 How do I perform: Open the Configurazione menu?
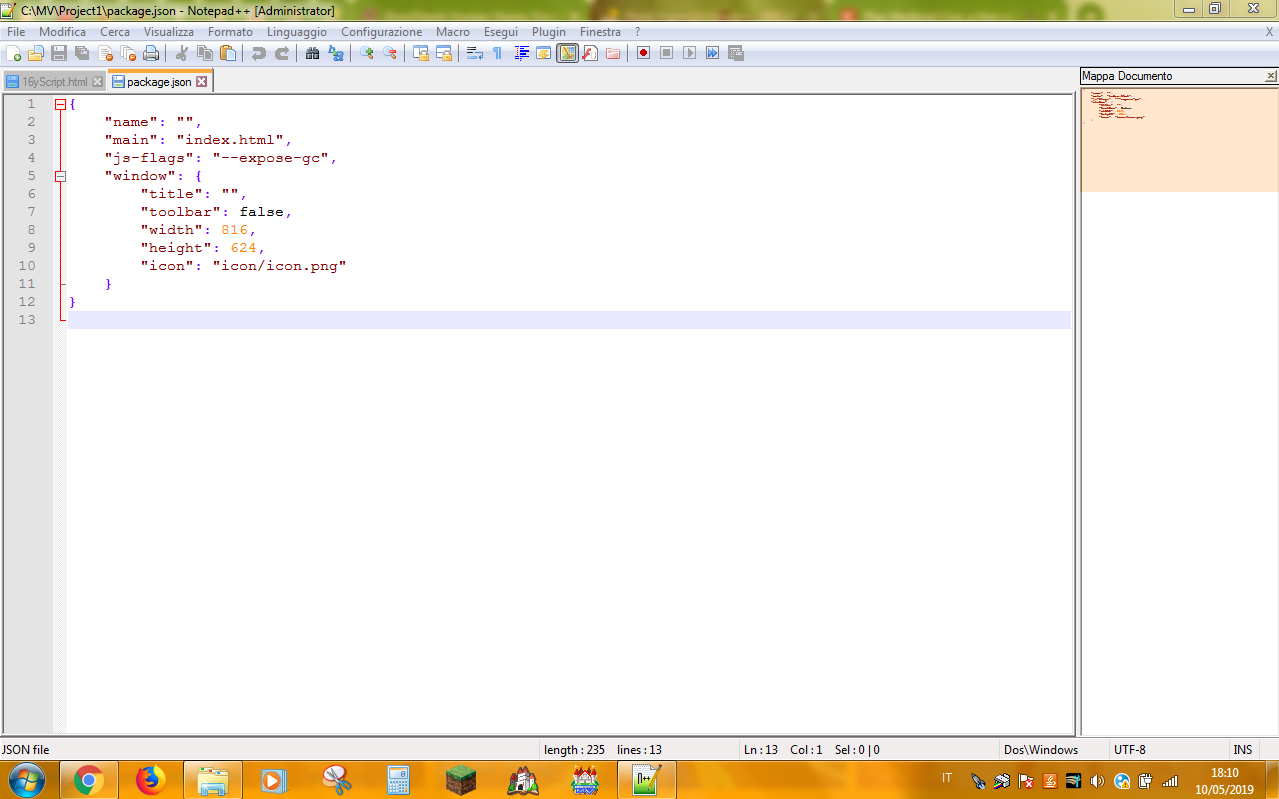pyautogui.click(x=382, y=32)
